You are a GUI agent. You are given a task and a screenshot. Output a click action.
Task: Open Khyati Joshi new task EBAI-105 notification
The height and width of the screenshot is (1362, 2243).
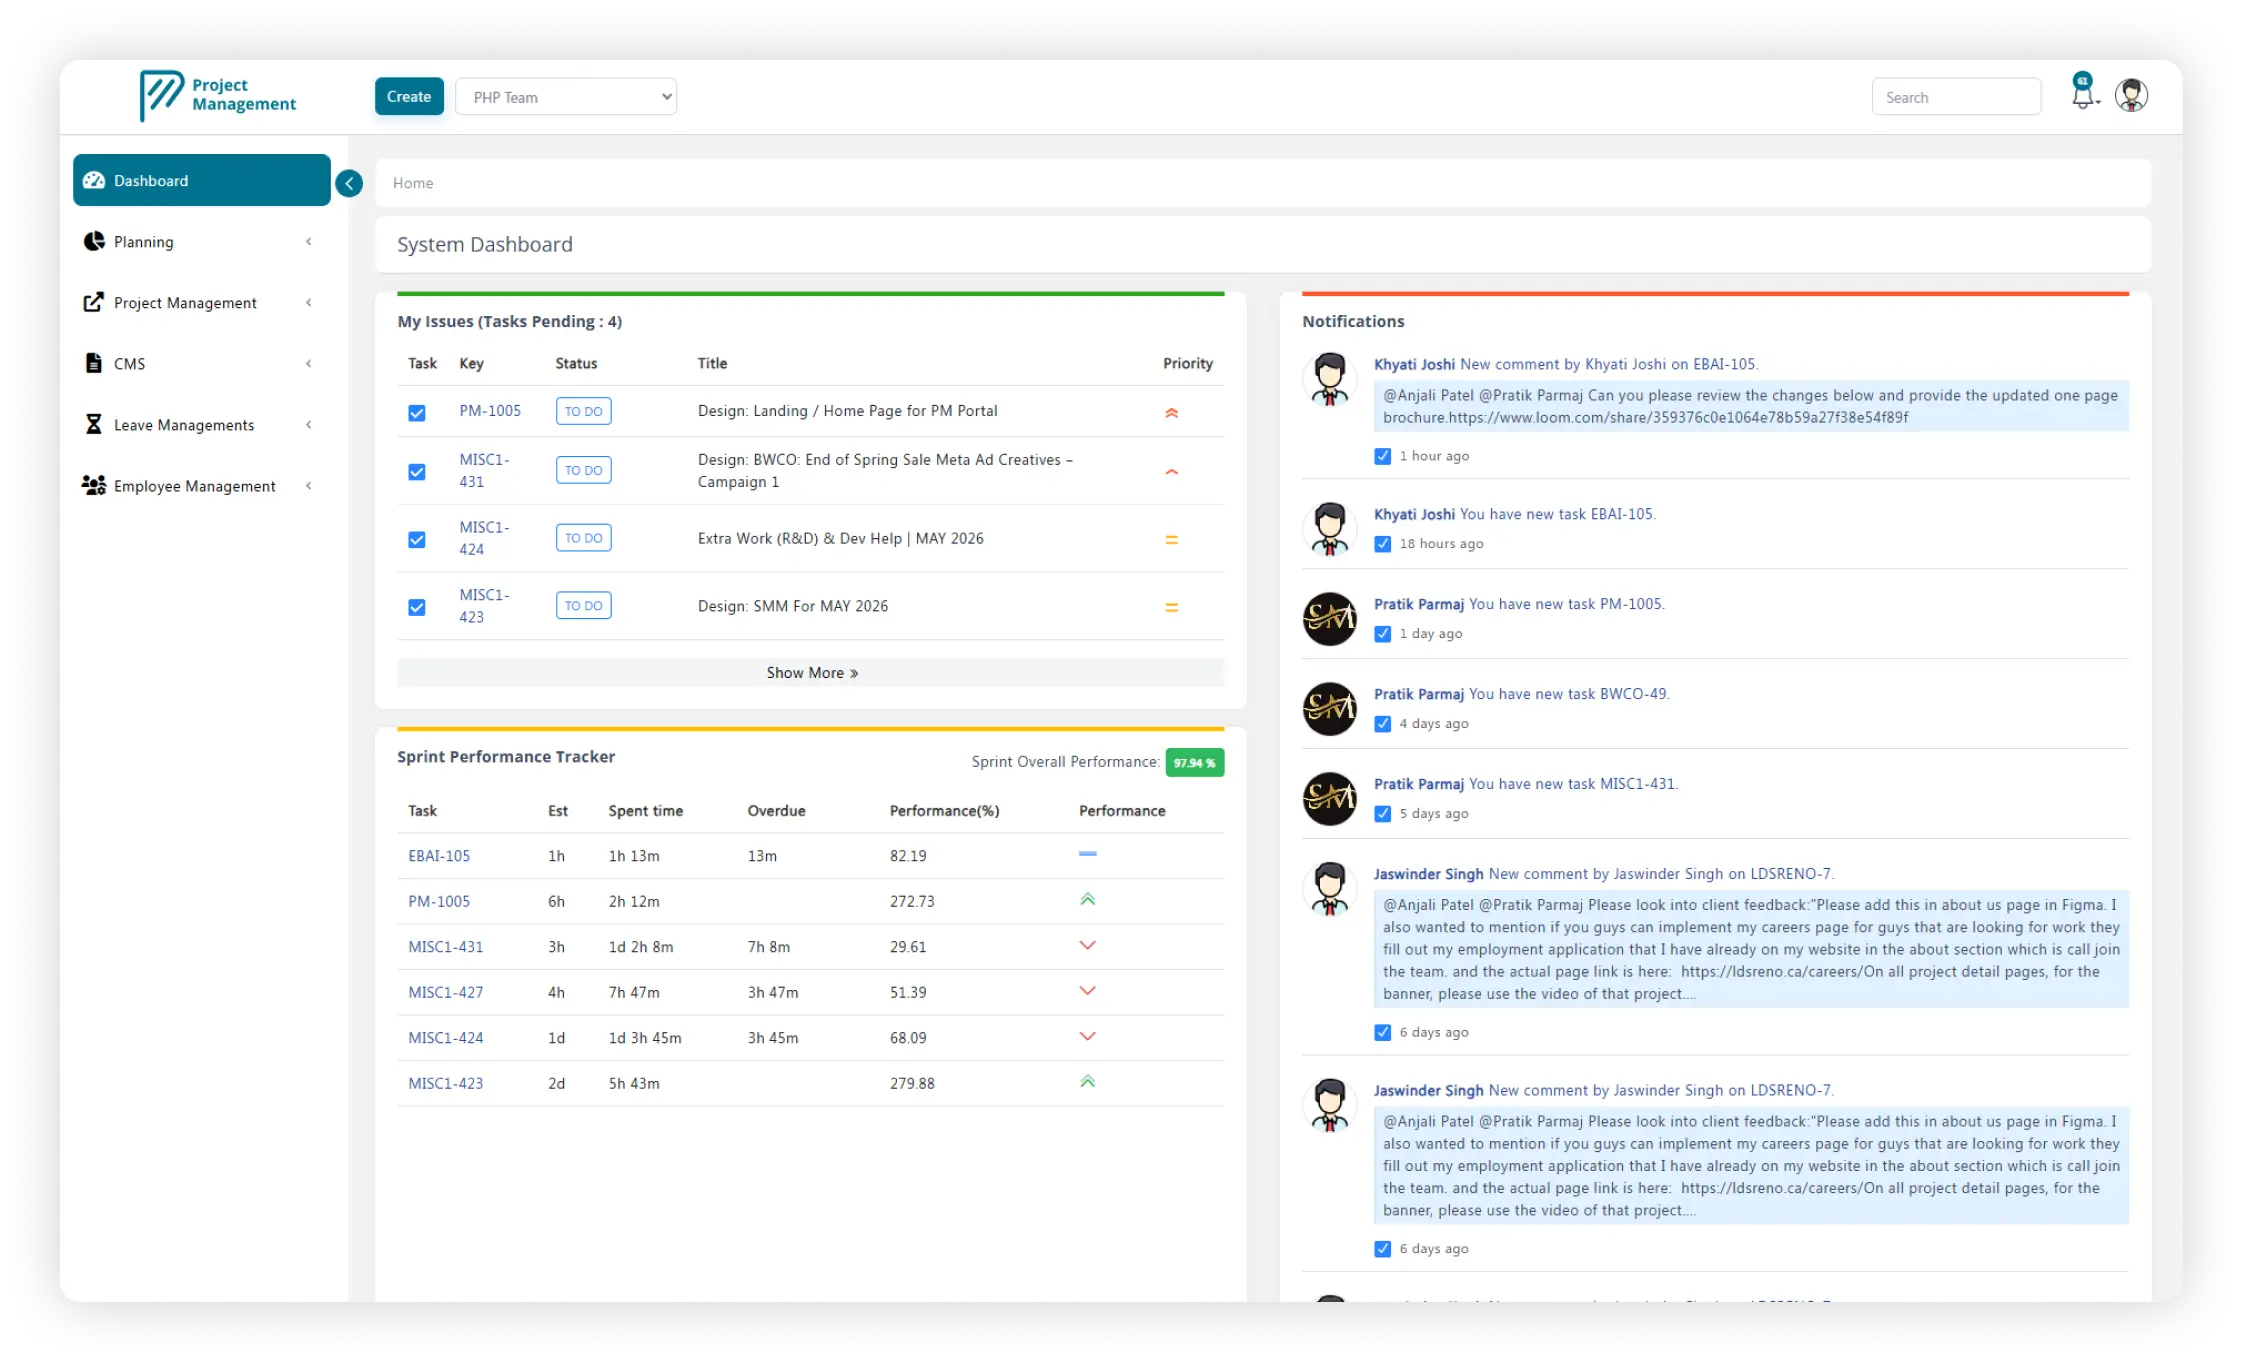click(x=1515, y=514)
